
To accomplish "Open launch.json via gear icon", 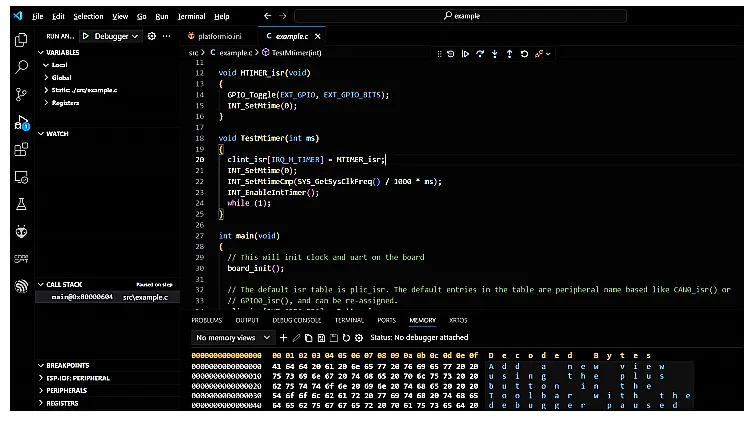I will pyautogui.click(x=152, y=35).
